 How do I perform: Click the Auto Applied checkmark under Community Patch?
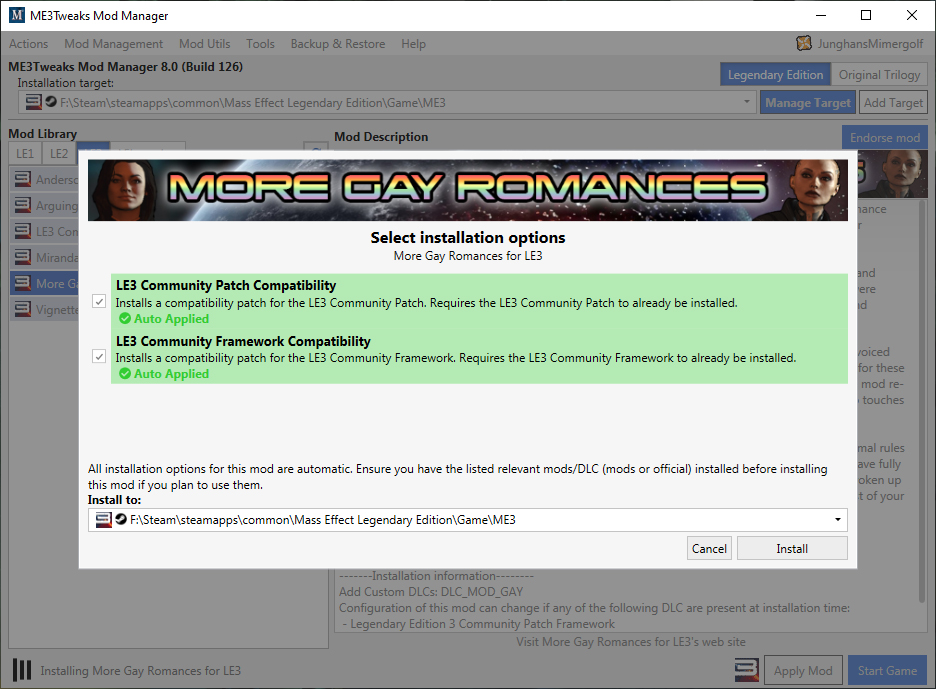[125, 318]
